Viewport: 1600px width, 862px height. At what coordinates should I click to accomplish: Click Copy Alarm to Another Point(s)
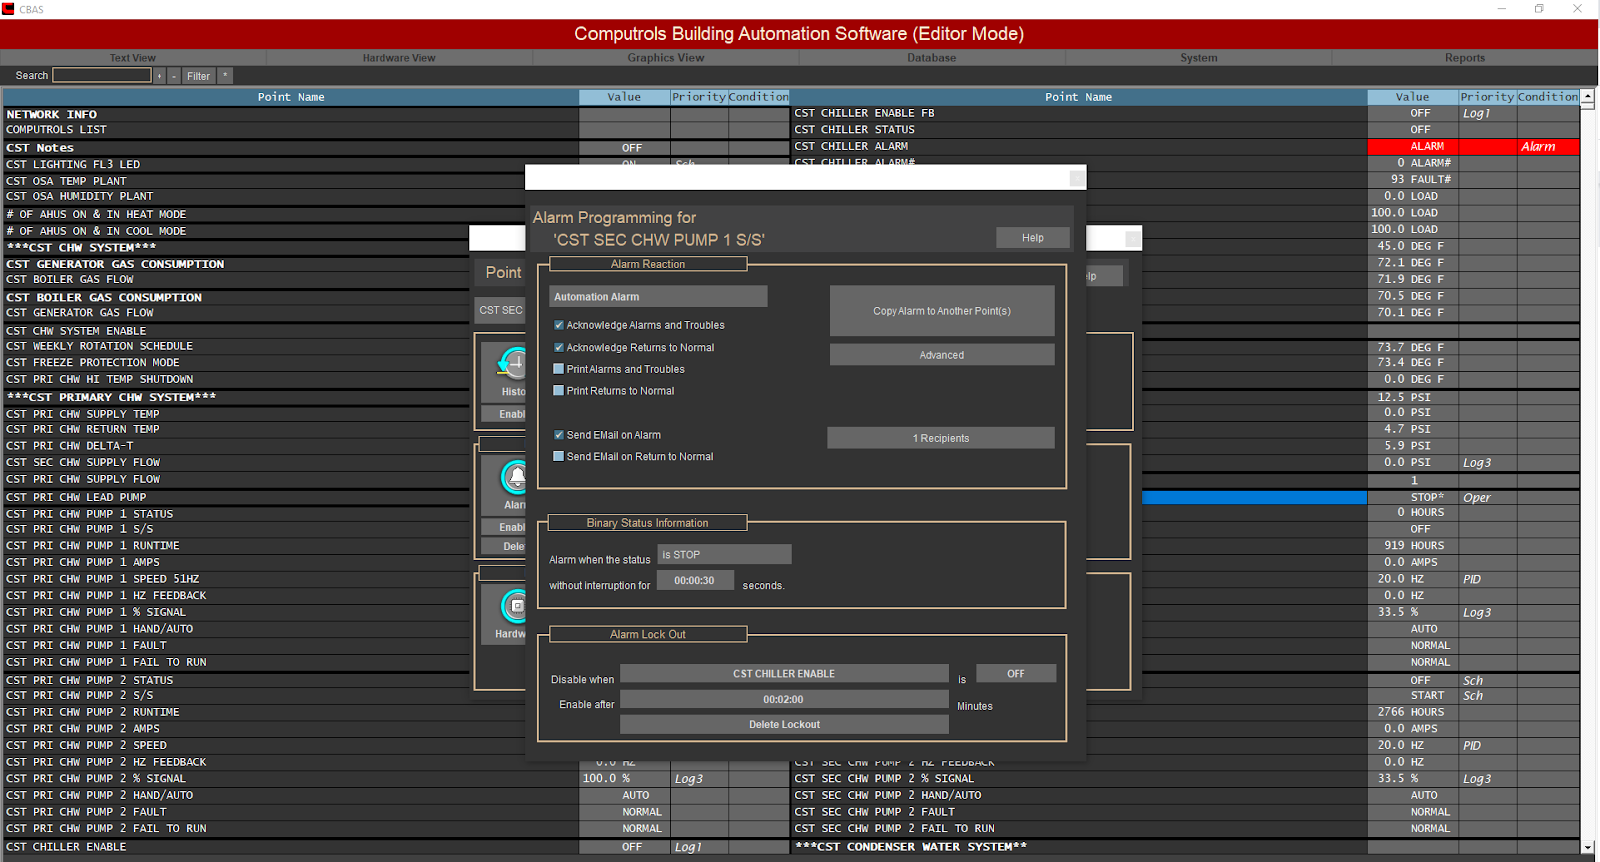point(942,311)
